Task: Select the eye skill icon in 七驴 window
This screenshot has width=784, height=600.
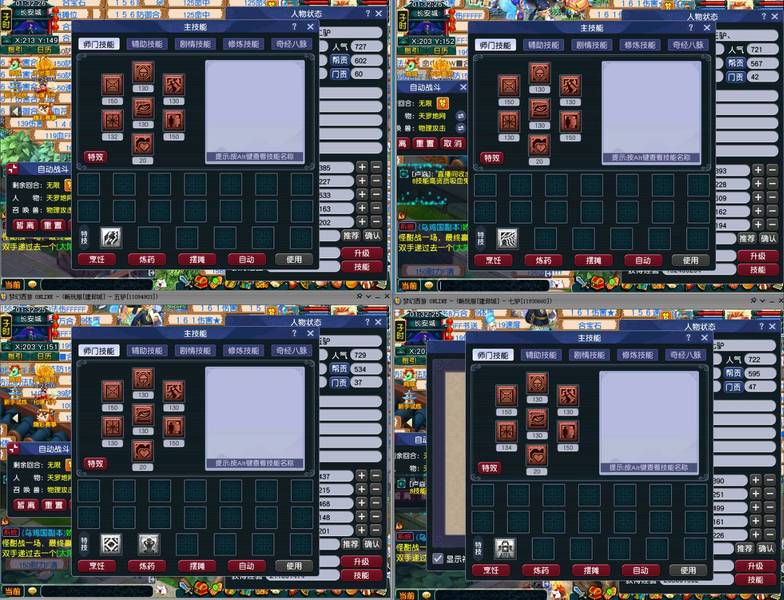Action: click(537, 419)
